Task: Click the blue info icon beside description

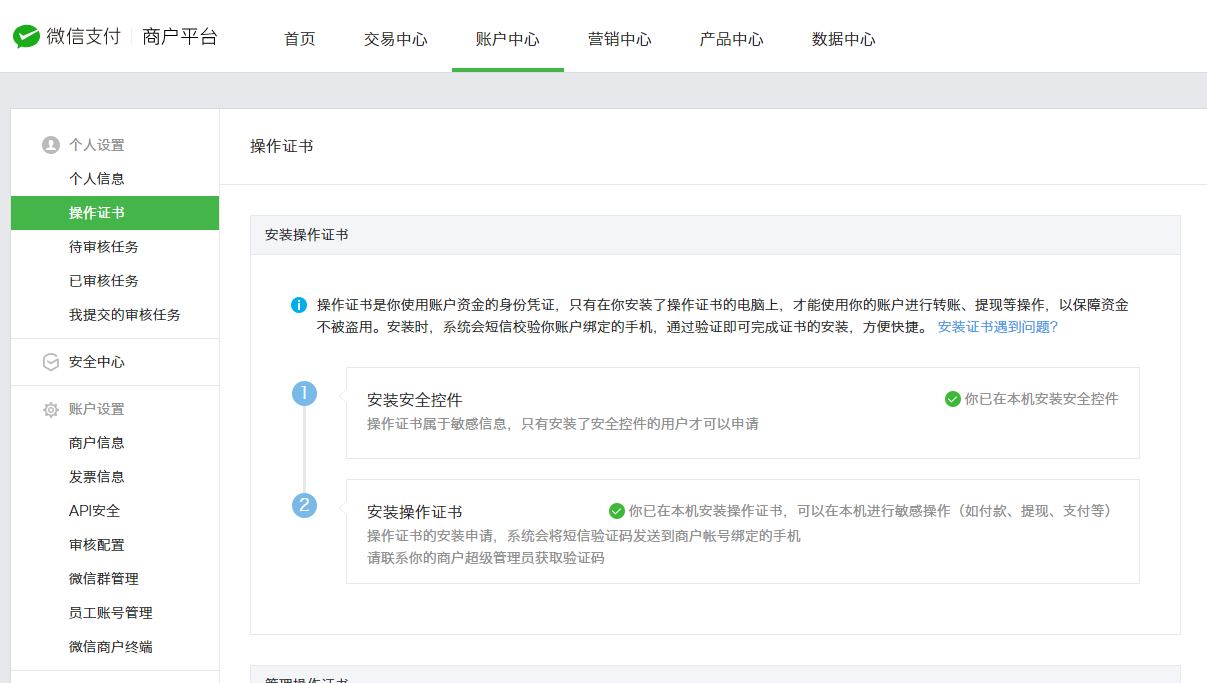Action: (299, 305)
